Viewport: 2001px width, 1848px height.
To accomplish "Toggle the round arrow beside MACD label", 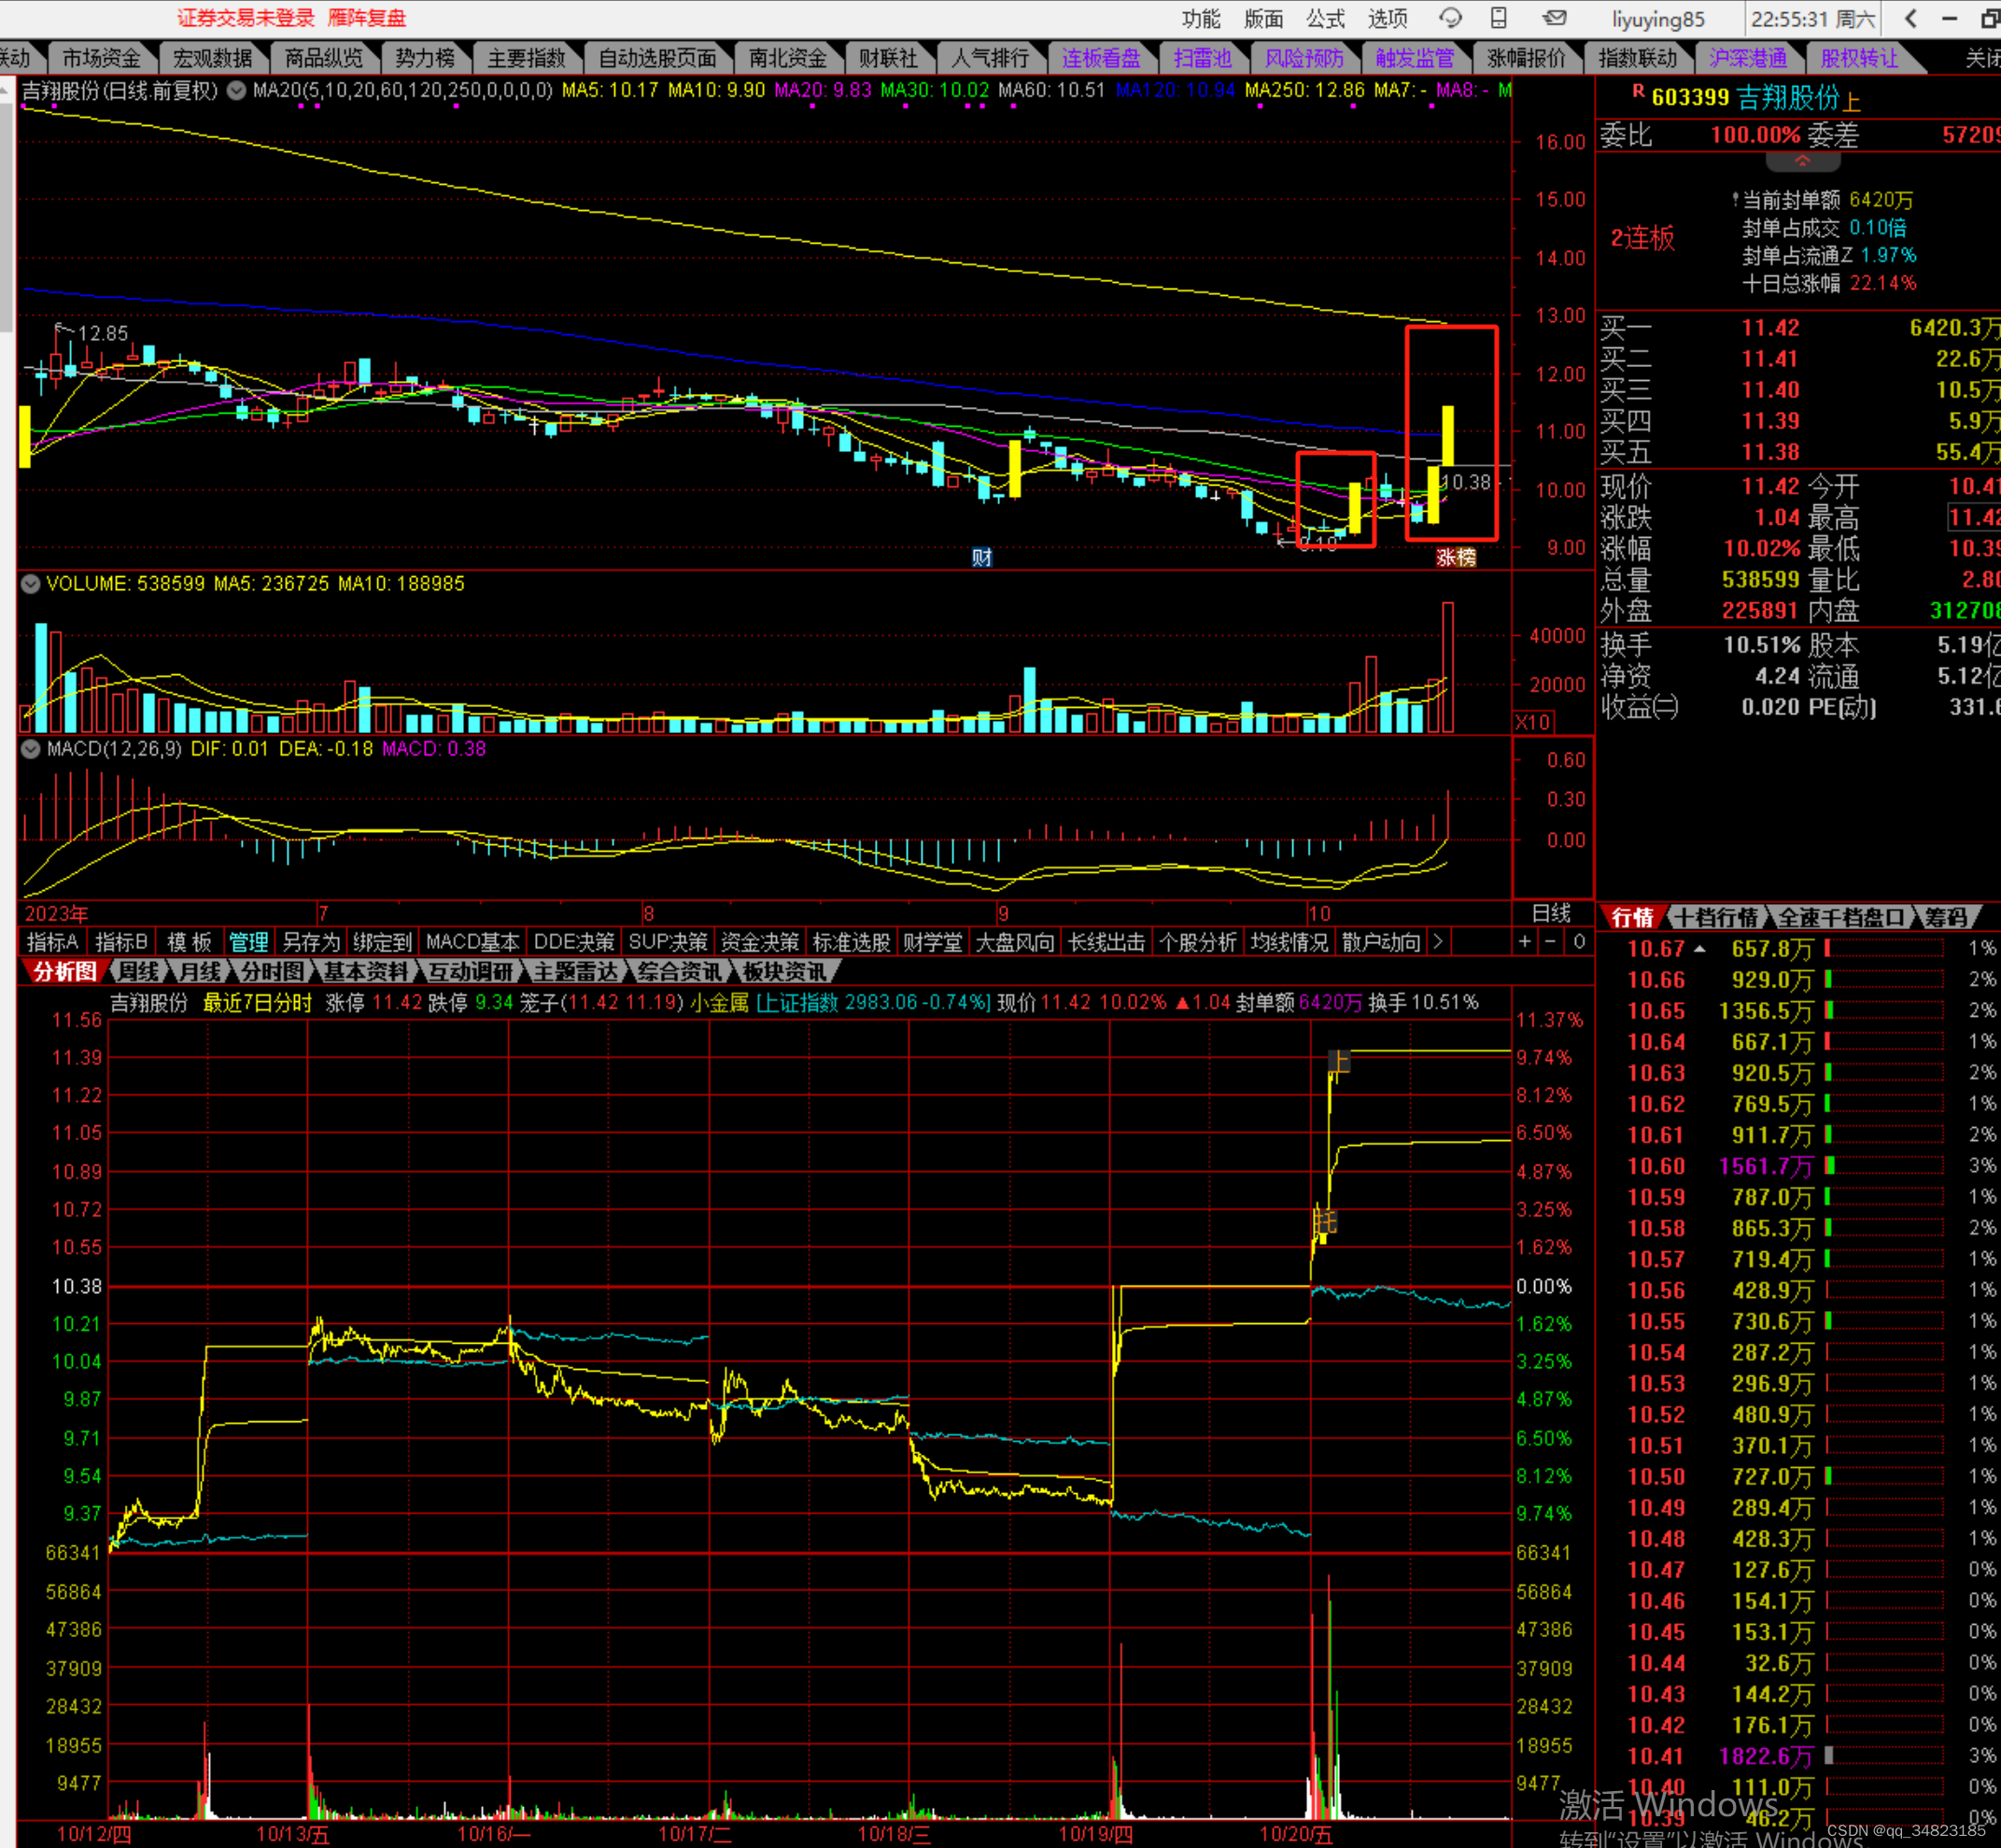I will tap(31, 748).
